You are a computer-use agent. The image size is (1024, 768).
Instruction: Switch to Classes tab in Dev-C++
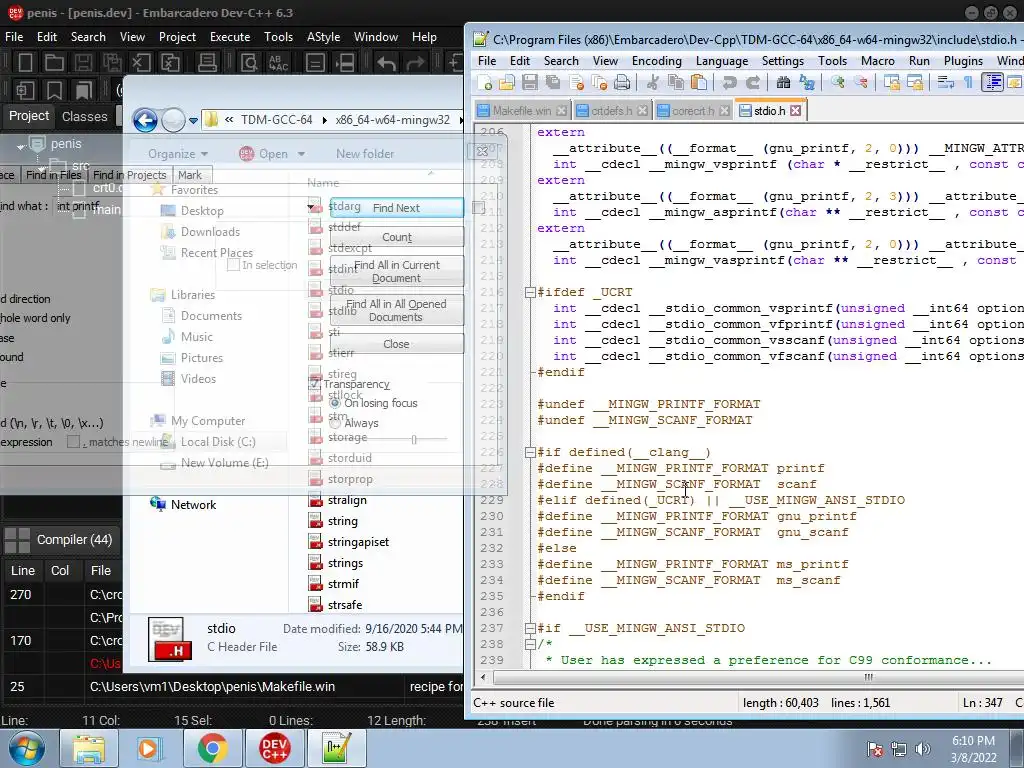pyautogui.click(x=84, y=117)
